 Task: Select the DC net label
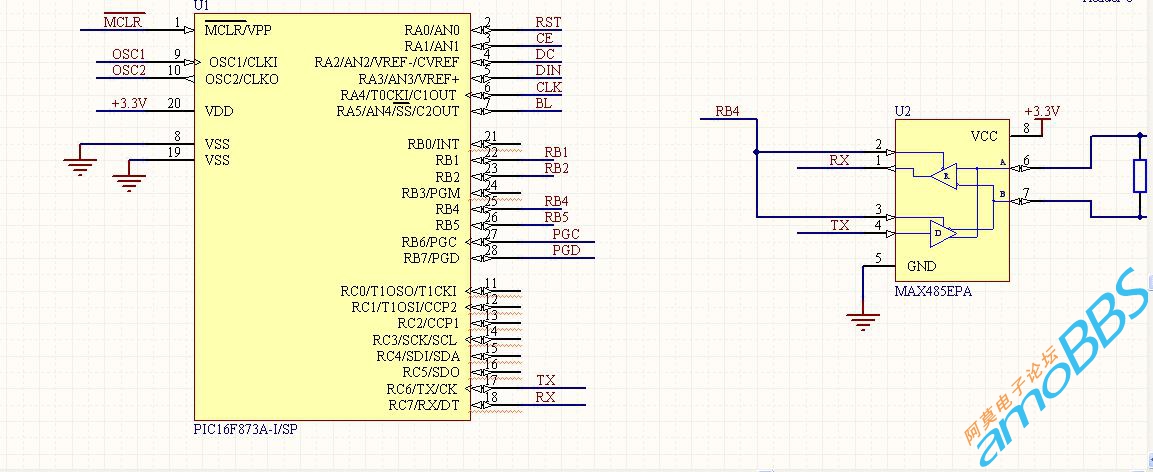tap(545, 54)
